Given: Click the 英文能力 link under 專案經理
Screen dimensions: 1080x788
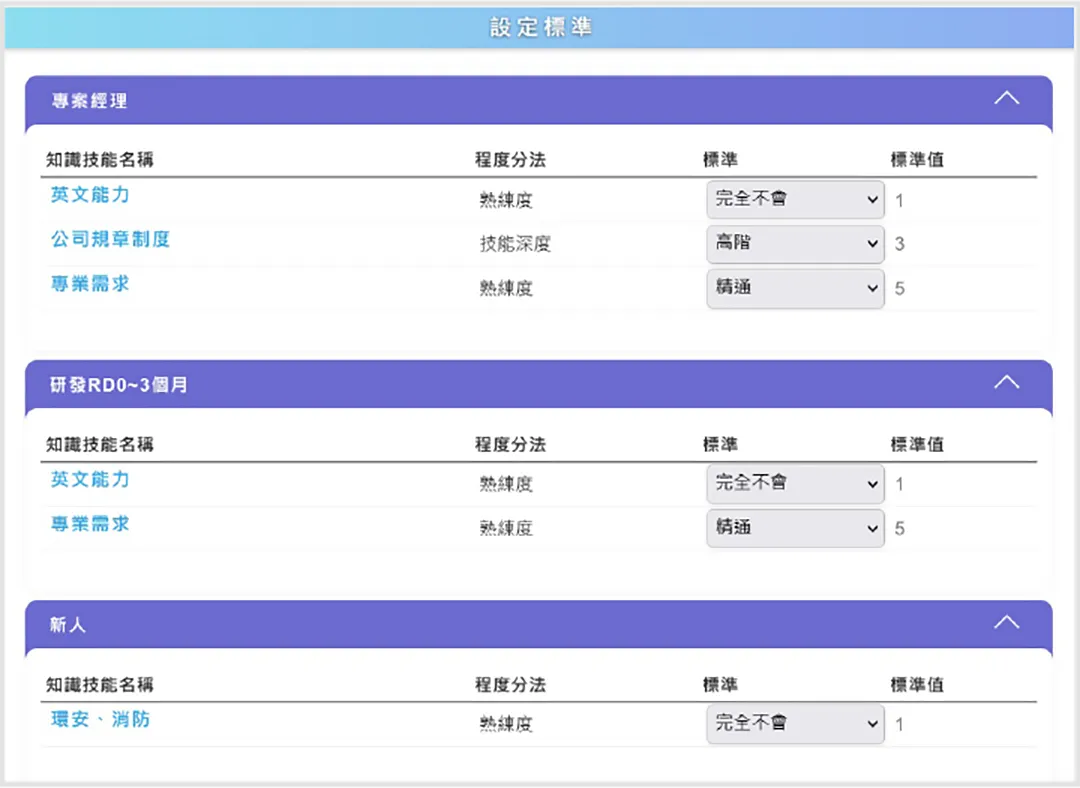Looking at the screenshot, I should coord(90,195).
